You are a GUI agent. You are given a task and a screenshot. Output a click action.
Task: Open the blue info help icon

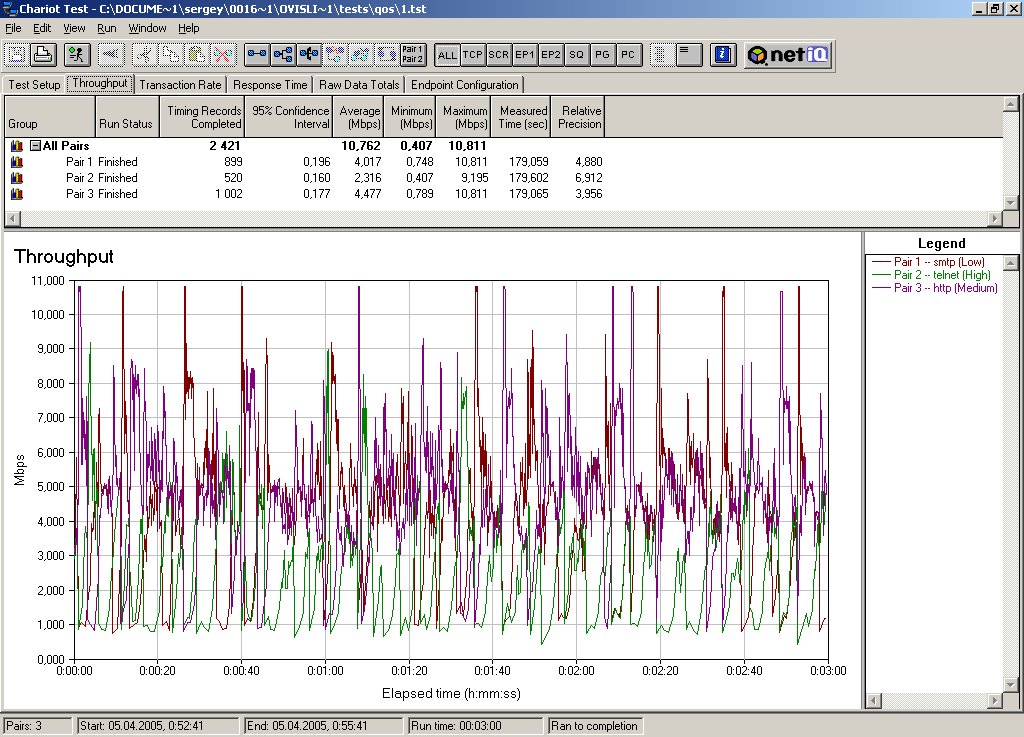[724, 55]
